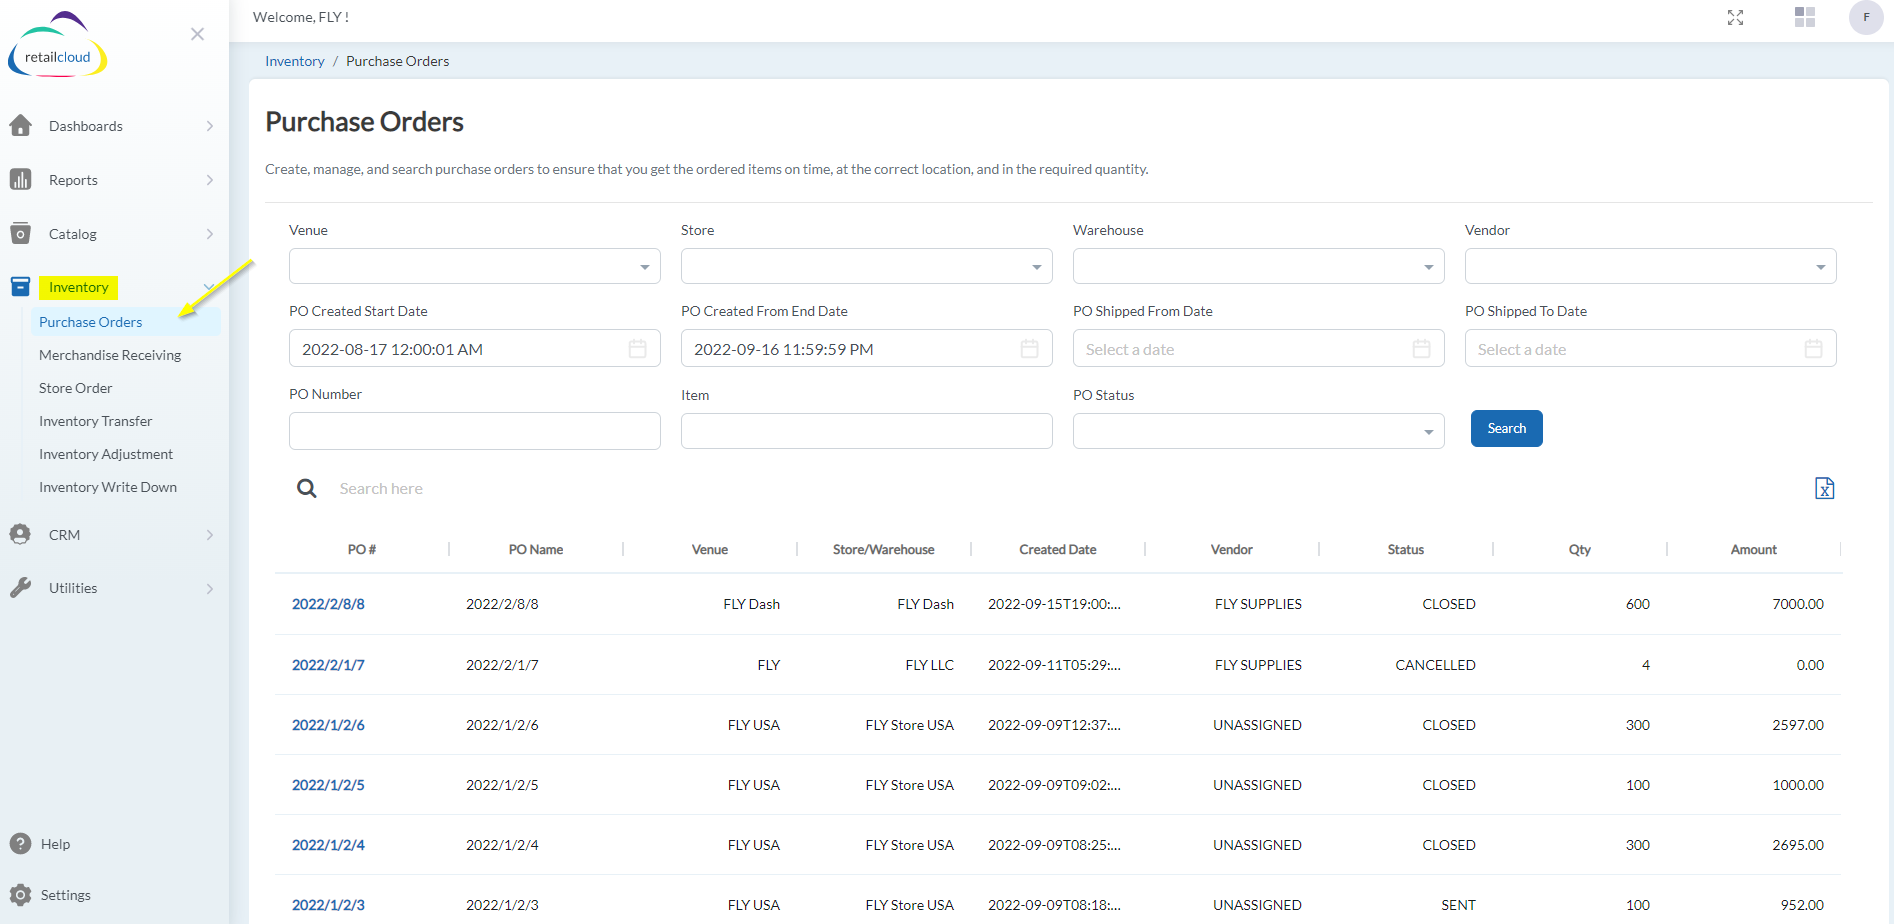Collapse the Inventory section in the sidebar

(x=208, y=286)
